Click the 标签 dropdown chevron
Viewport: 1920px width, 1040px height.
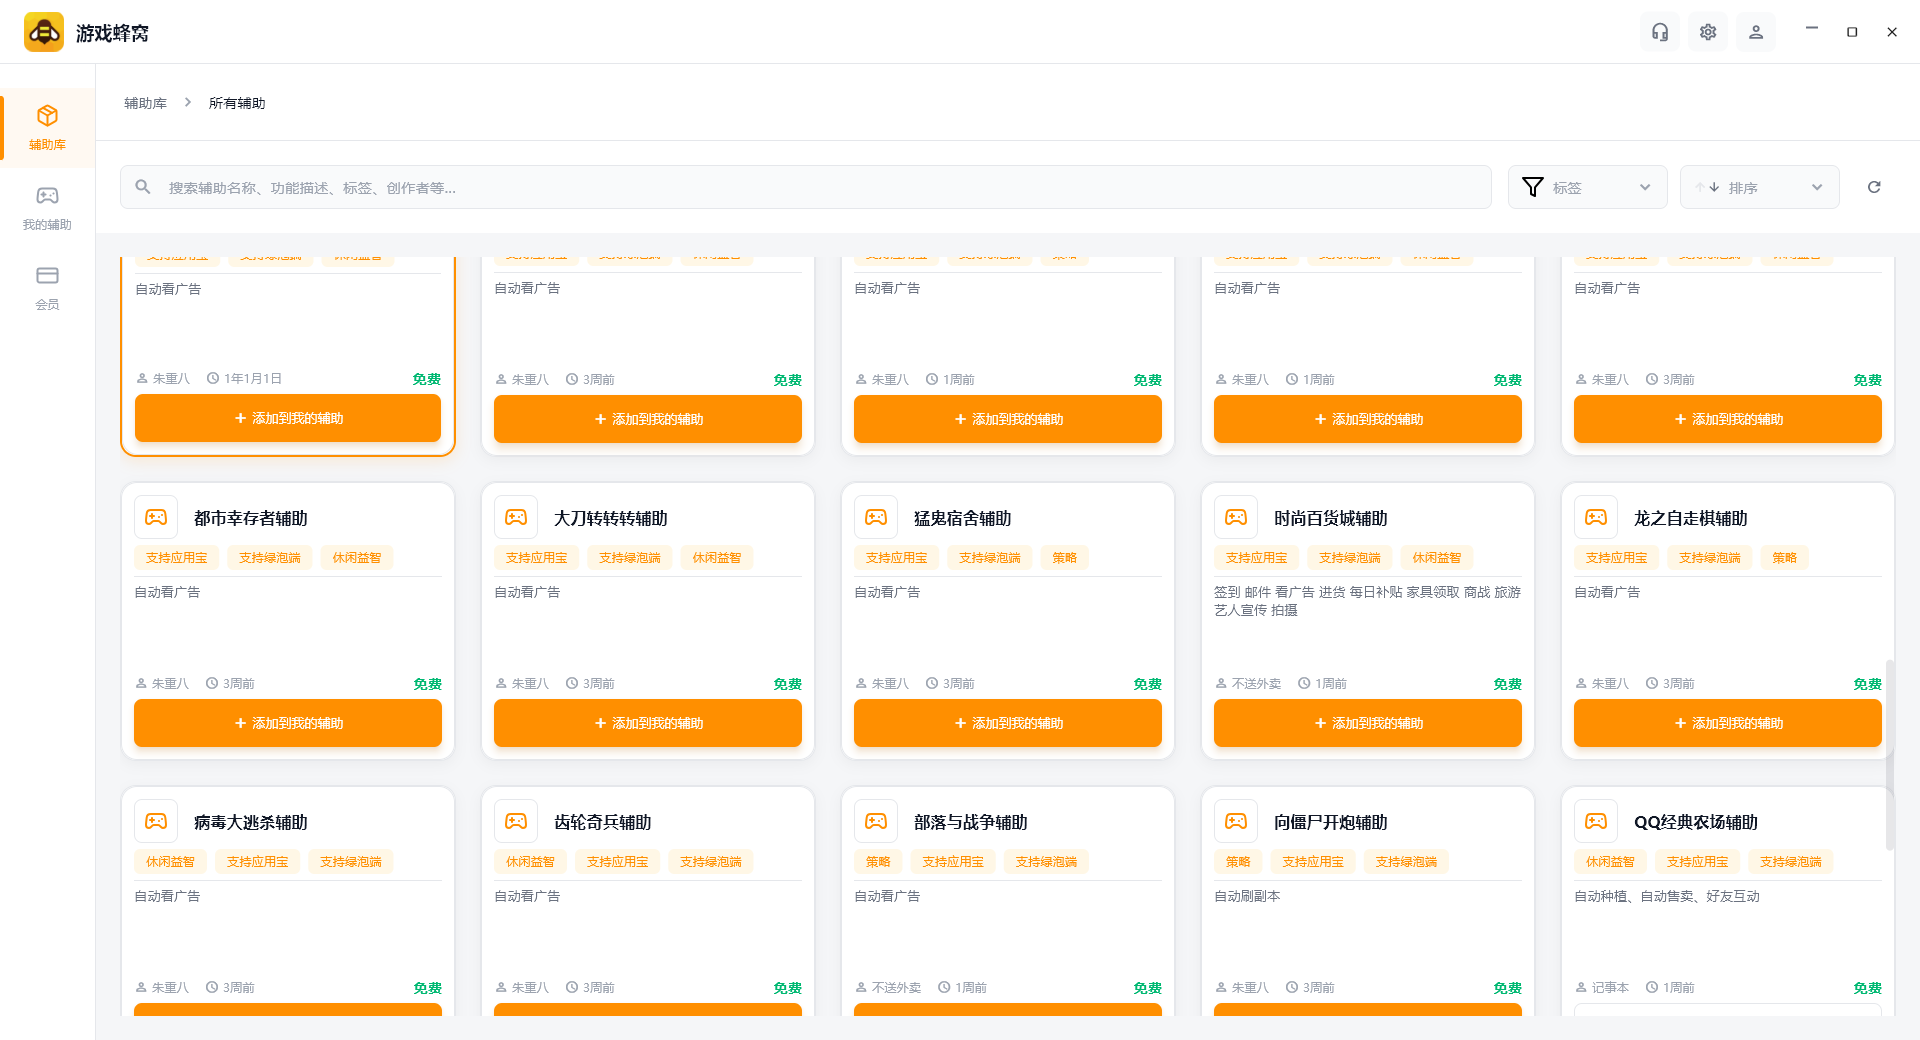coord(1645,187)
